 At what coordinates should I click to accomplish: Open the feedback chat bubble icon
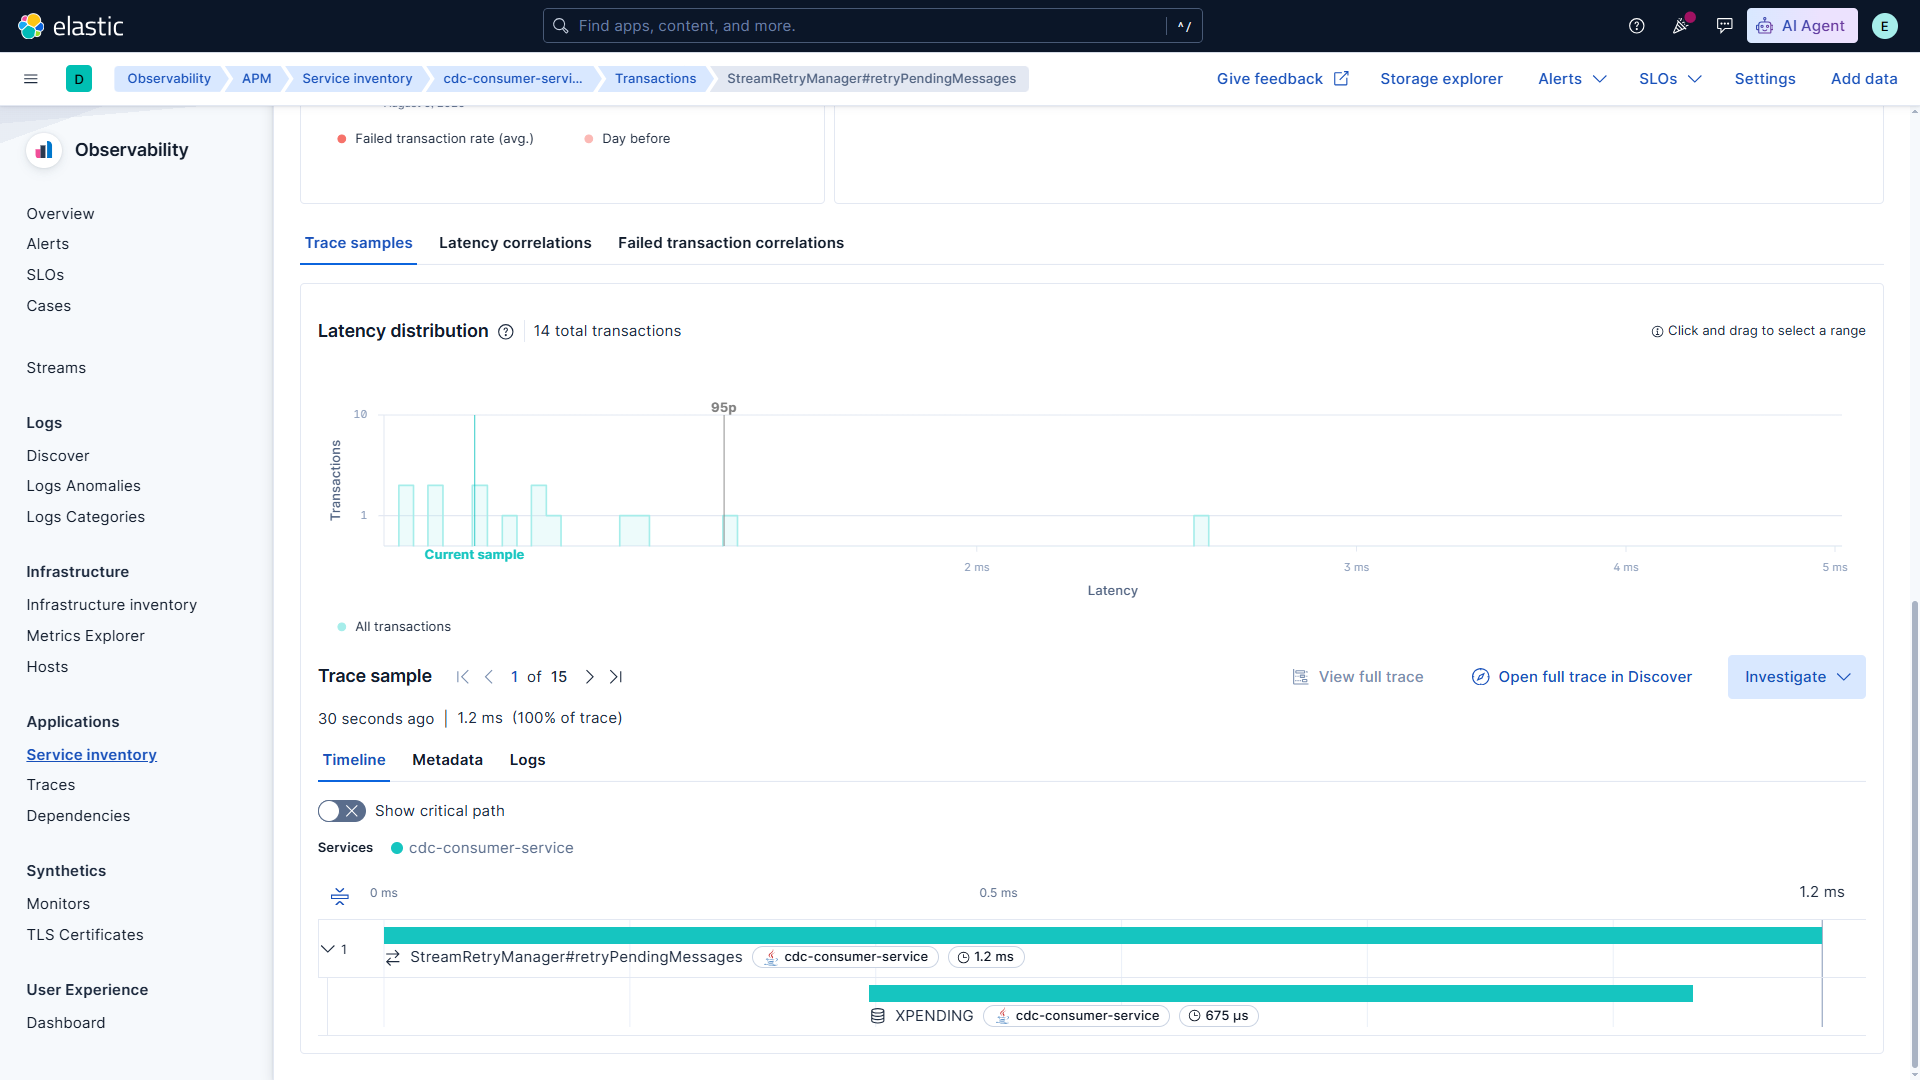[1725, 26]
